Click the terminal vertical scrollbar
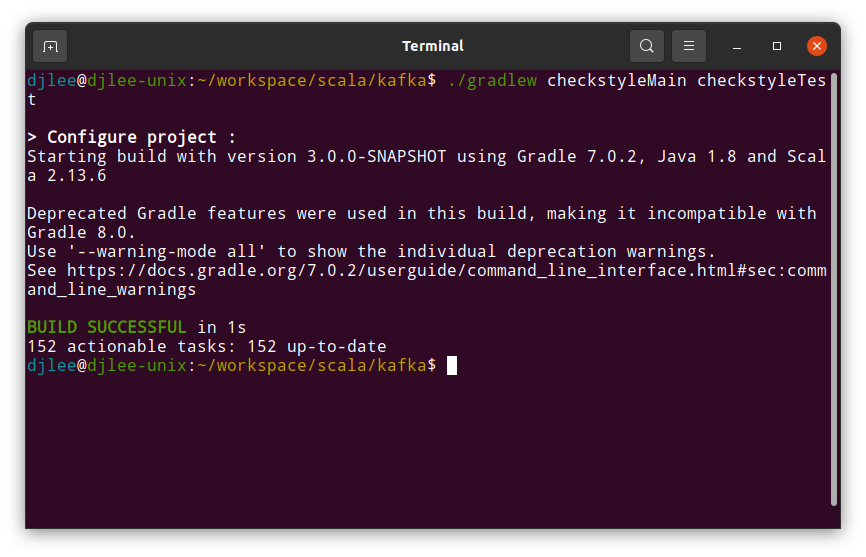This screenshot has width=866, height=557. (834, 289)
